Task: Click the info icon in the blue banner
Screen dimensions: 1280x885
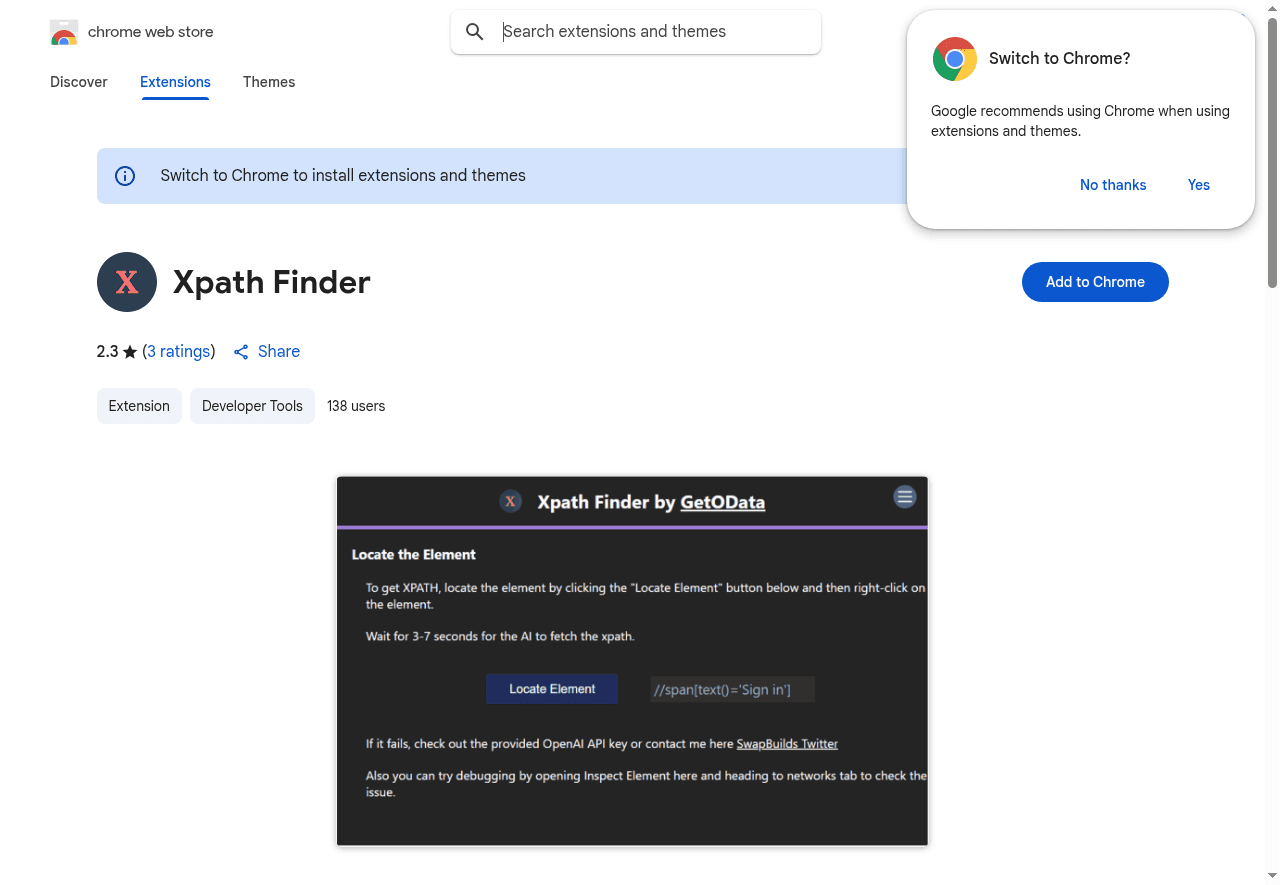Action: pos(124,175)
